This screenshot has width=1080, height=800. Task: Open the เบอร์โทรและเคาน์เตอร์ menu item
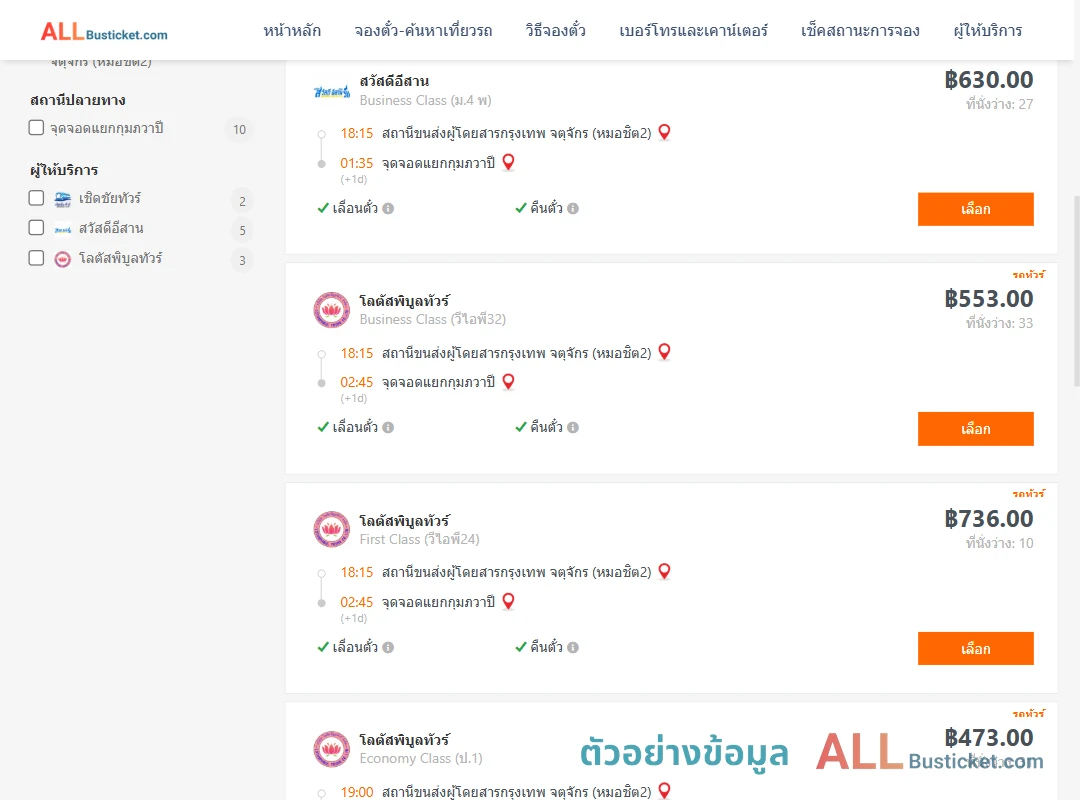click(694, 31)
